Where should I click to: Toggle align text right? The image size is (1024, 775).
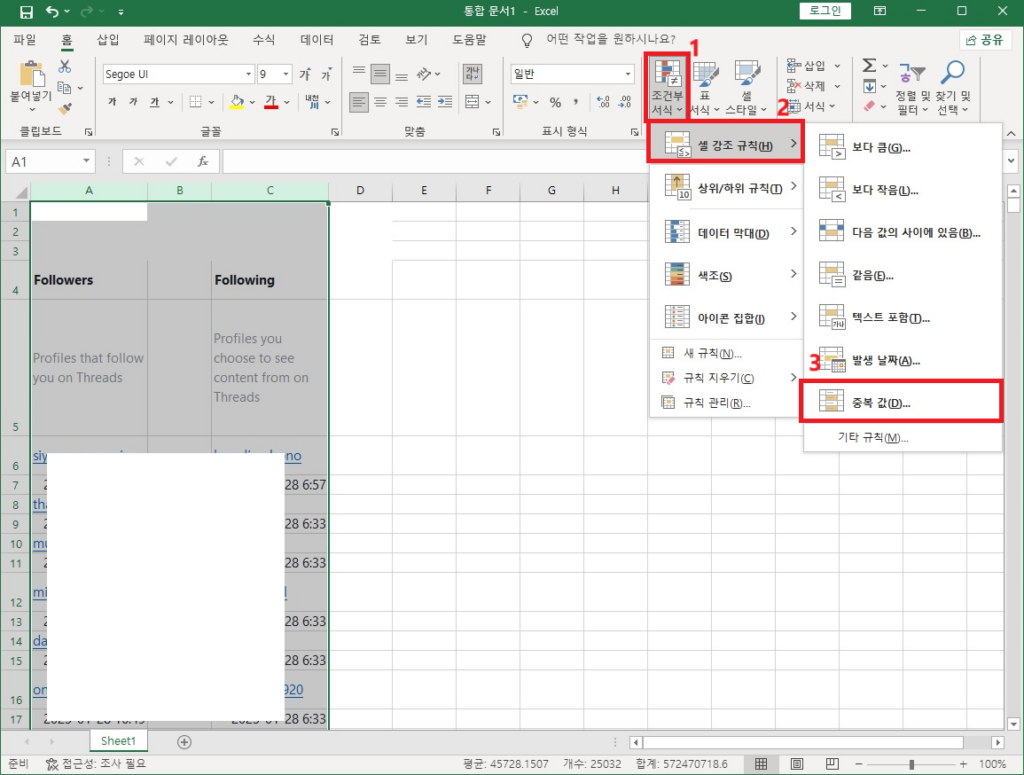(402, 102)
